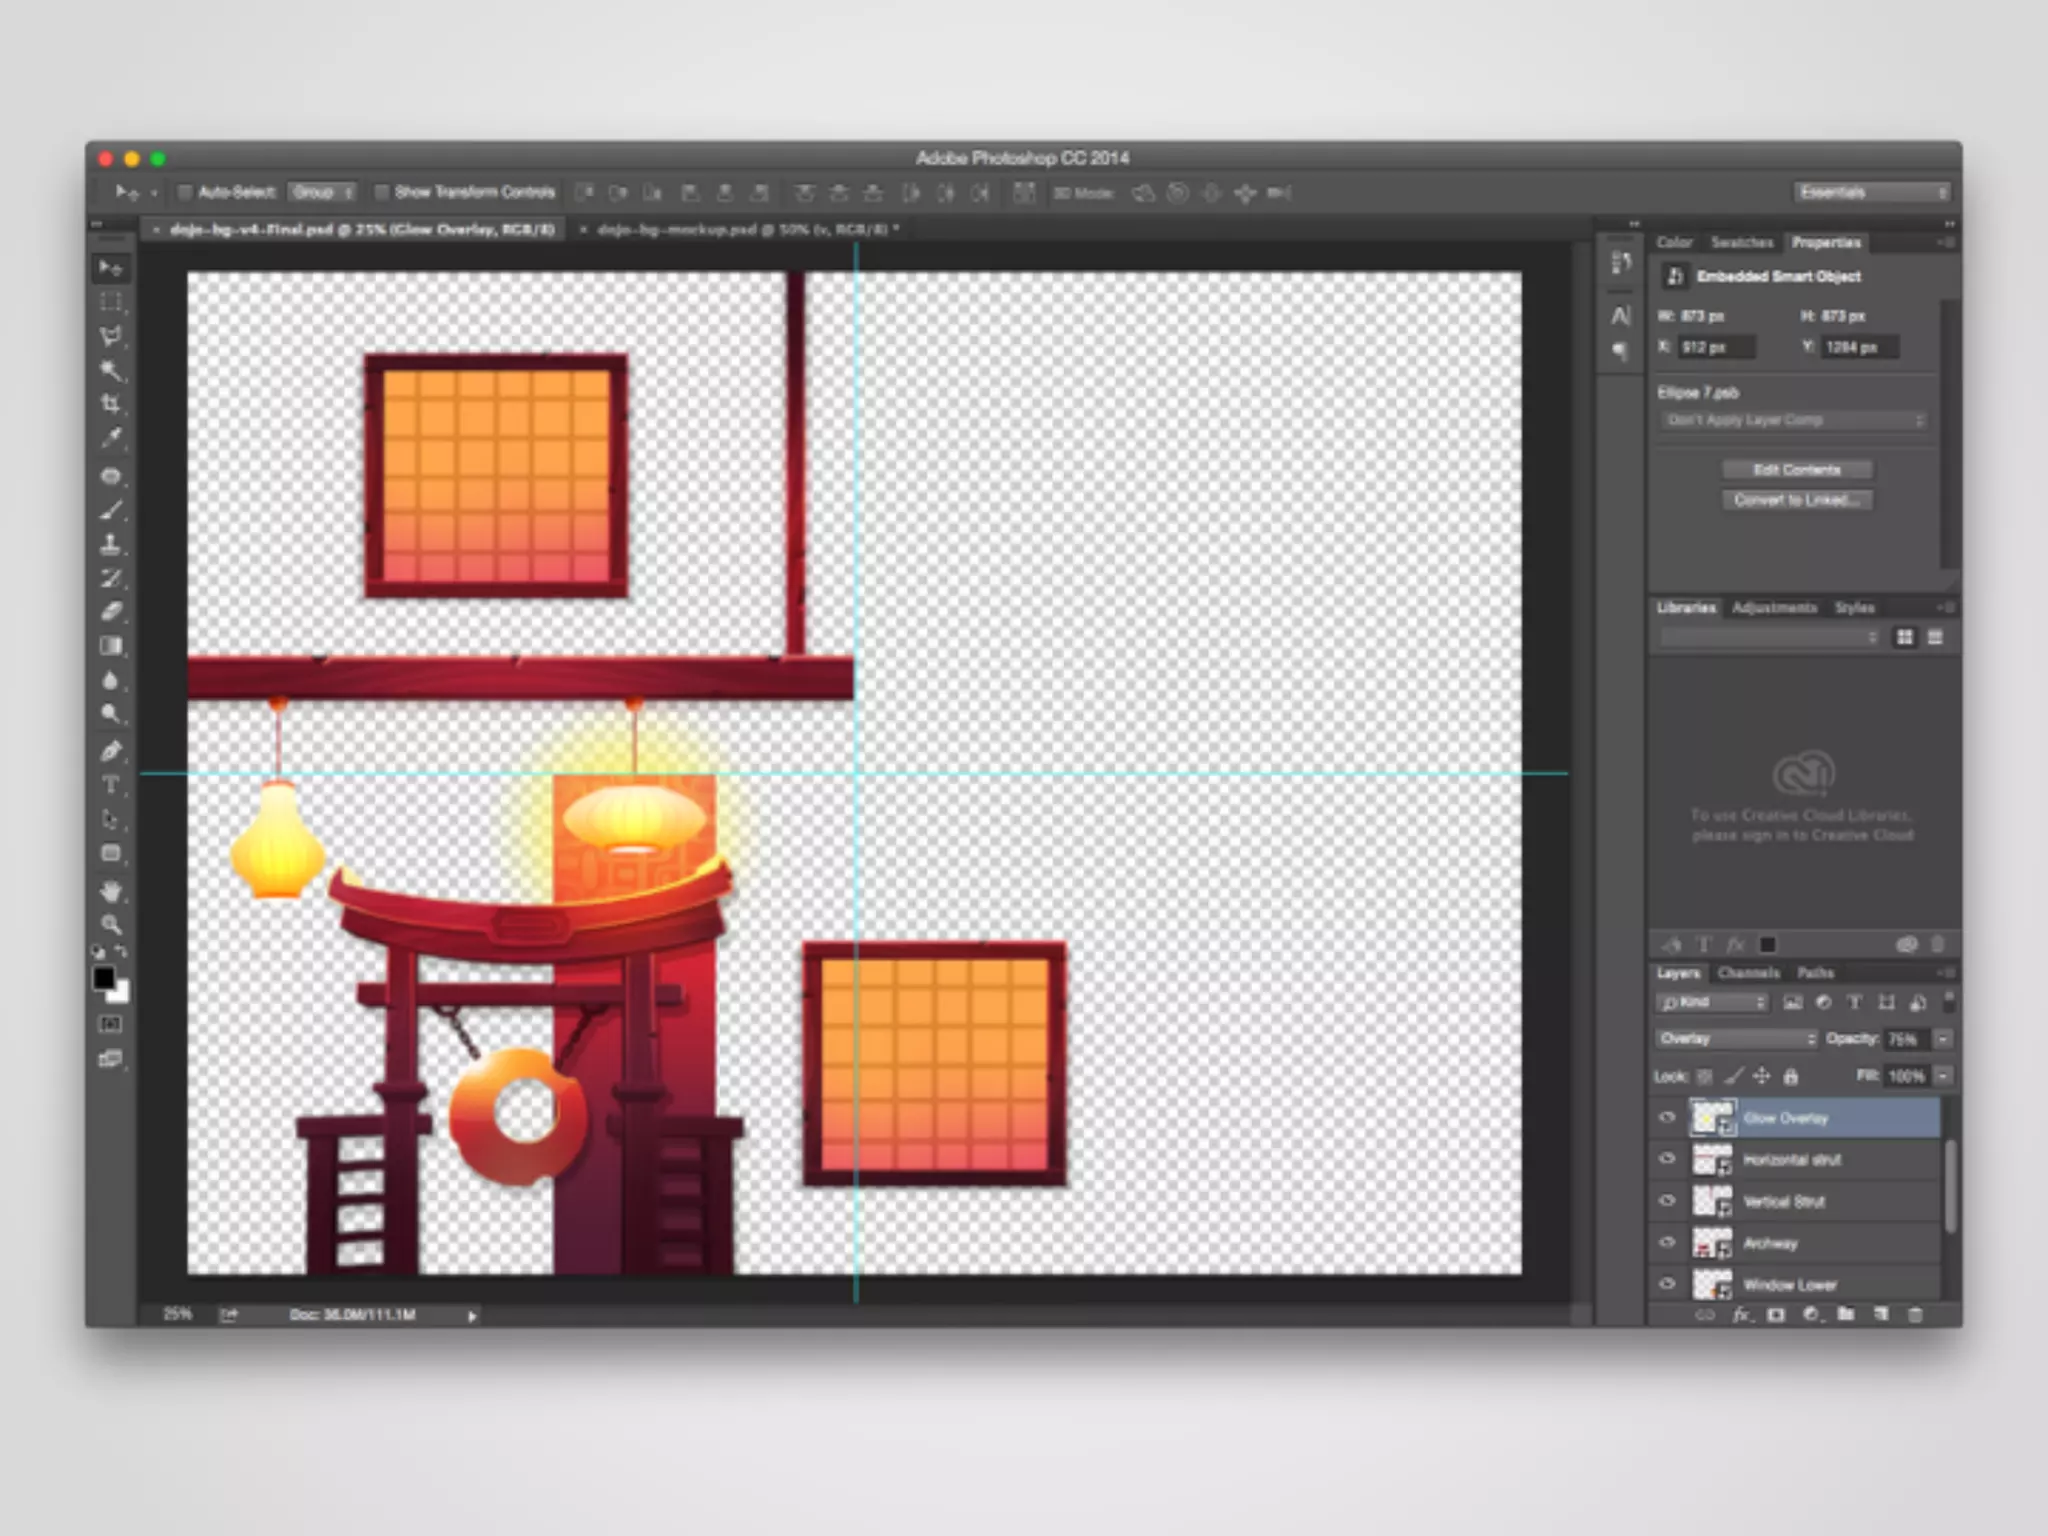
Task: Click the Edit Contents button
Action: tap(1796, 470)
